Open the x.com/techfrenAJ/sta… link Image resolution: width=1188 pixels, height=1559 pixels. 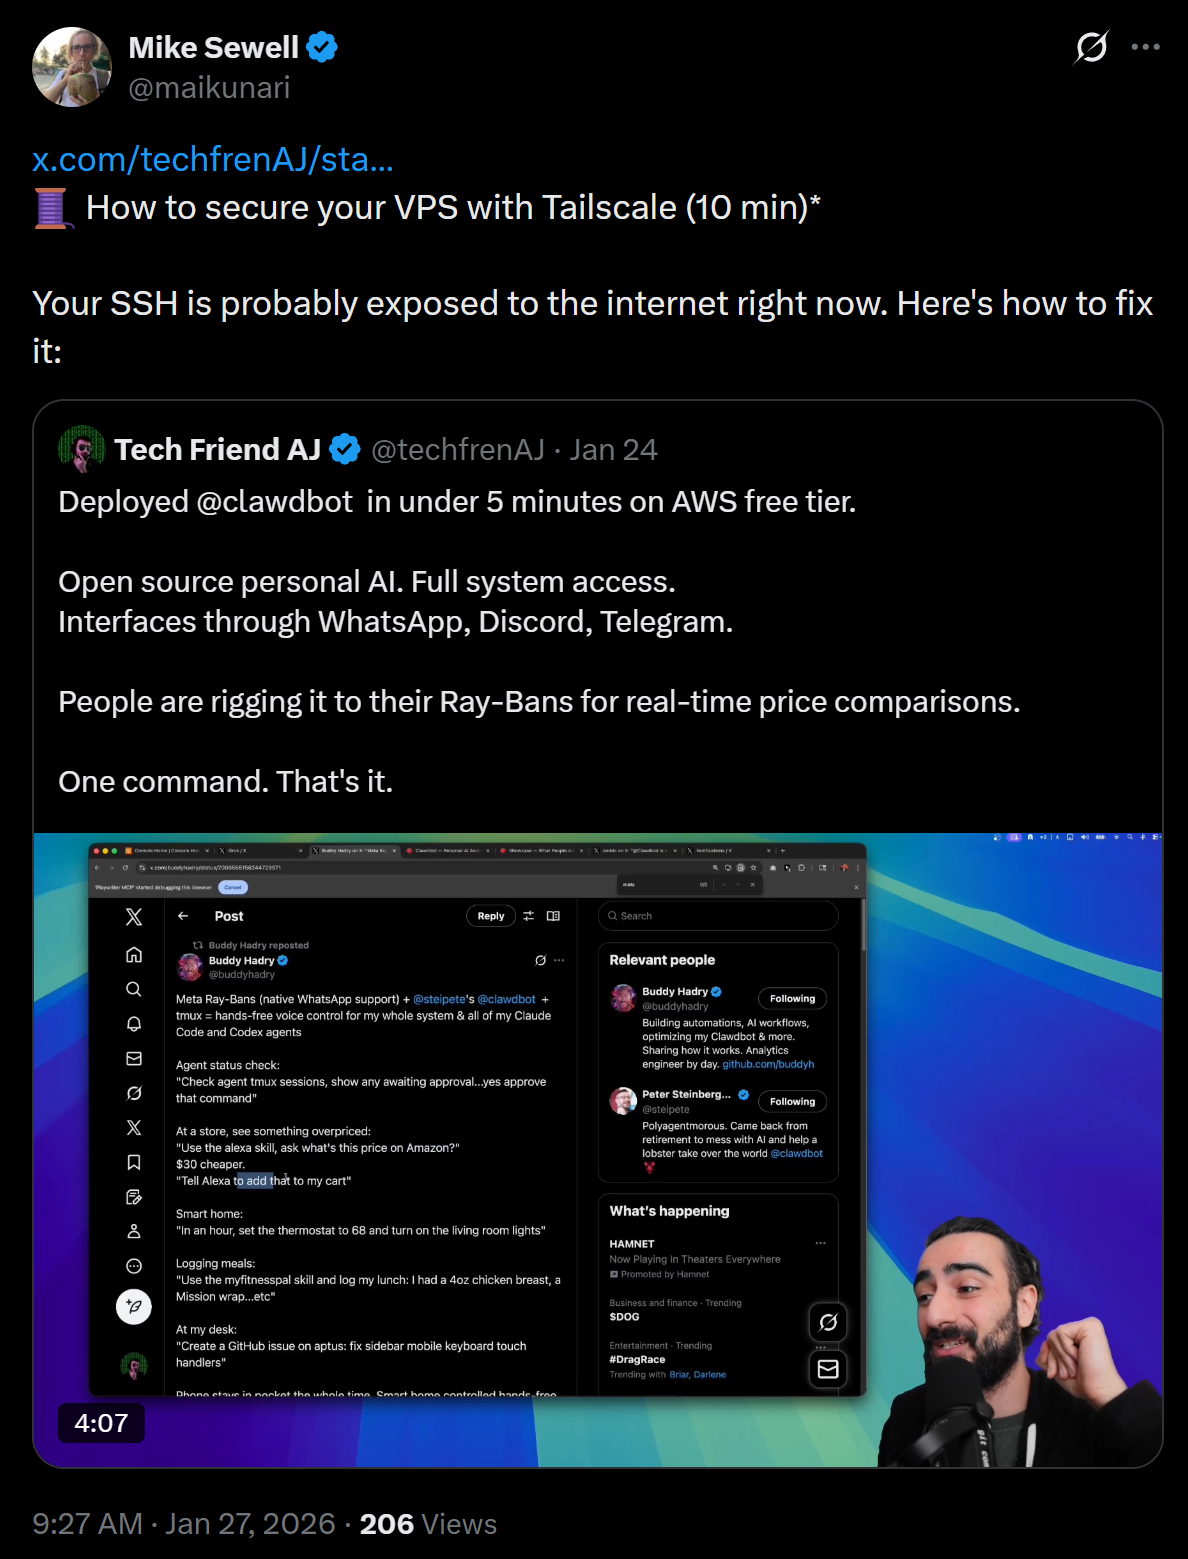tap(213, 159)
